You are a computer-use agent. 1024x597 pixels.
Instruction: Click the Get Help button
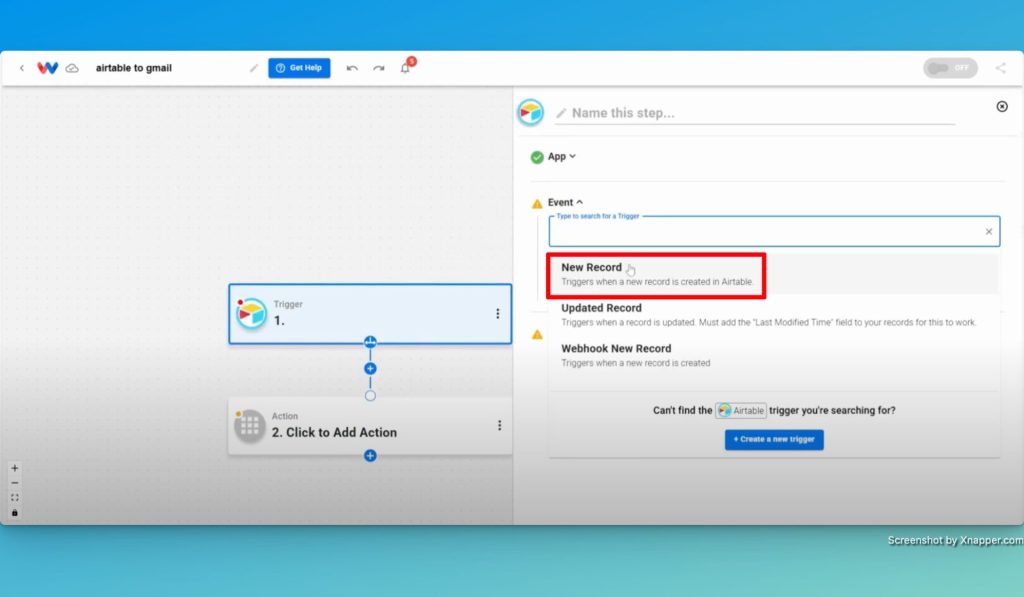point(299,68)
